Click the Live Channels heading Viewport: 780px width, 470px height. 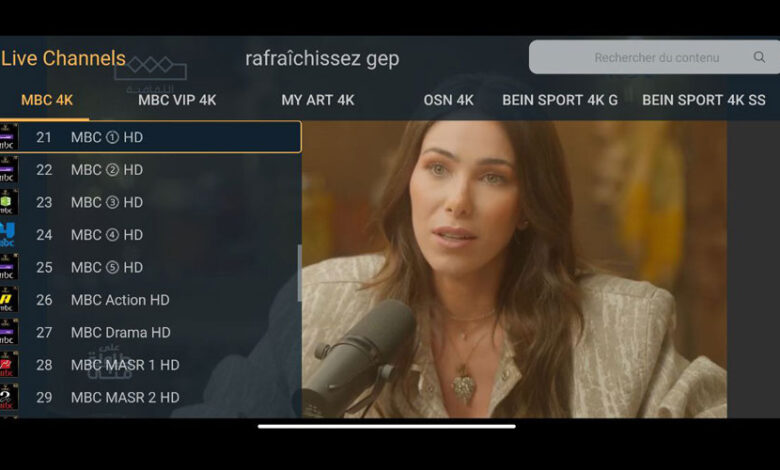click(x=63, y=58)
